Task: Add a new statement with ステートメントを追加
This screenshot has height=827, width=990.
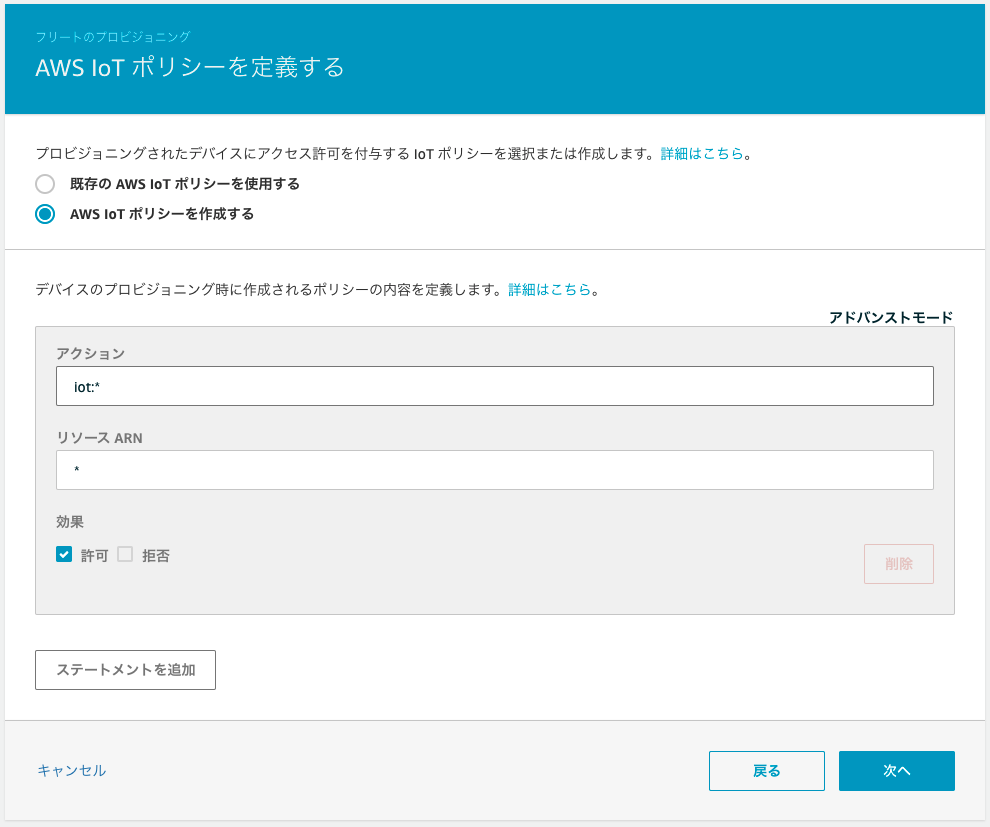Action: pos(125,669)
